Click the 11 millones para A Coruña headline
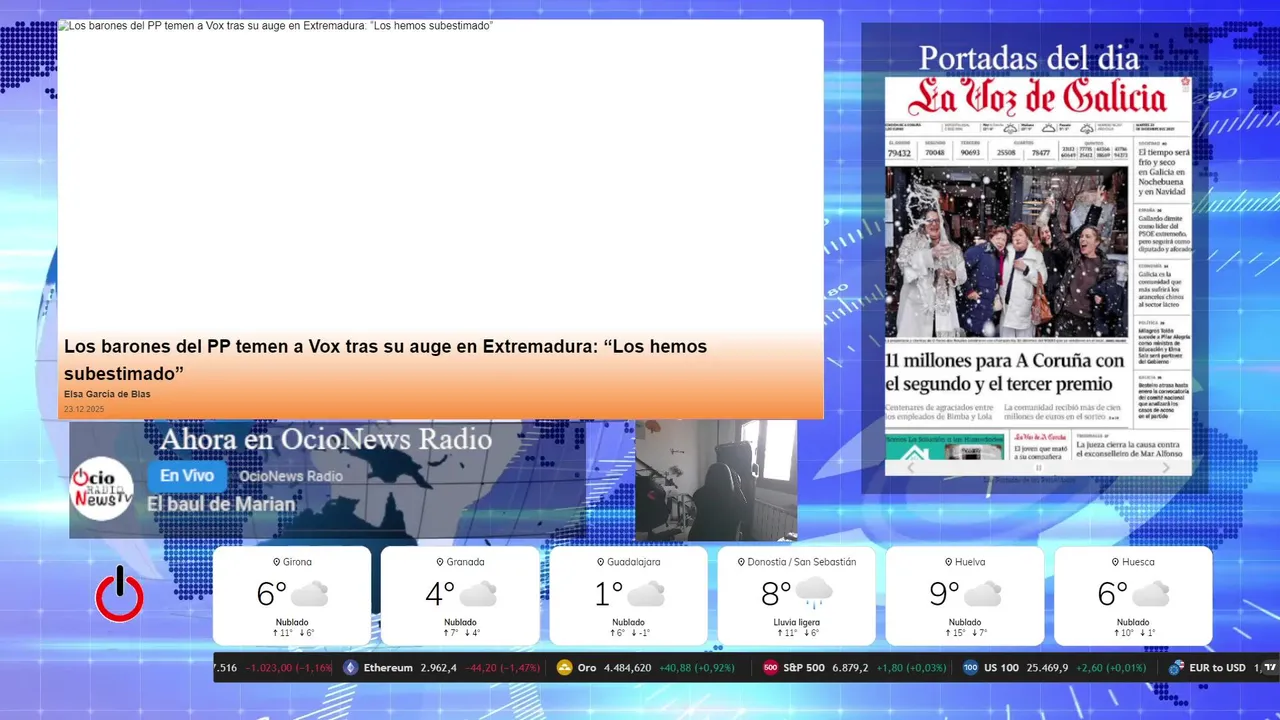 tap(1005, 372)
